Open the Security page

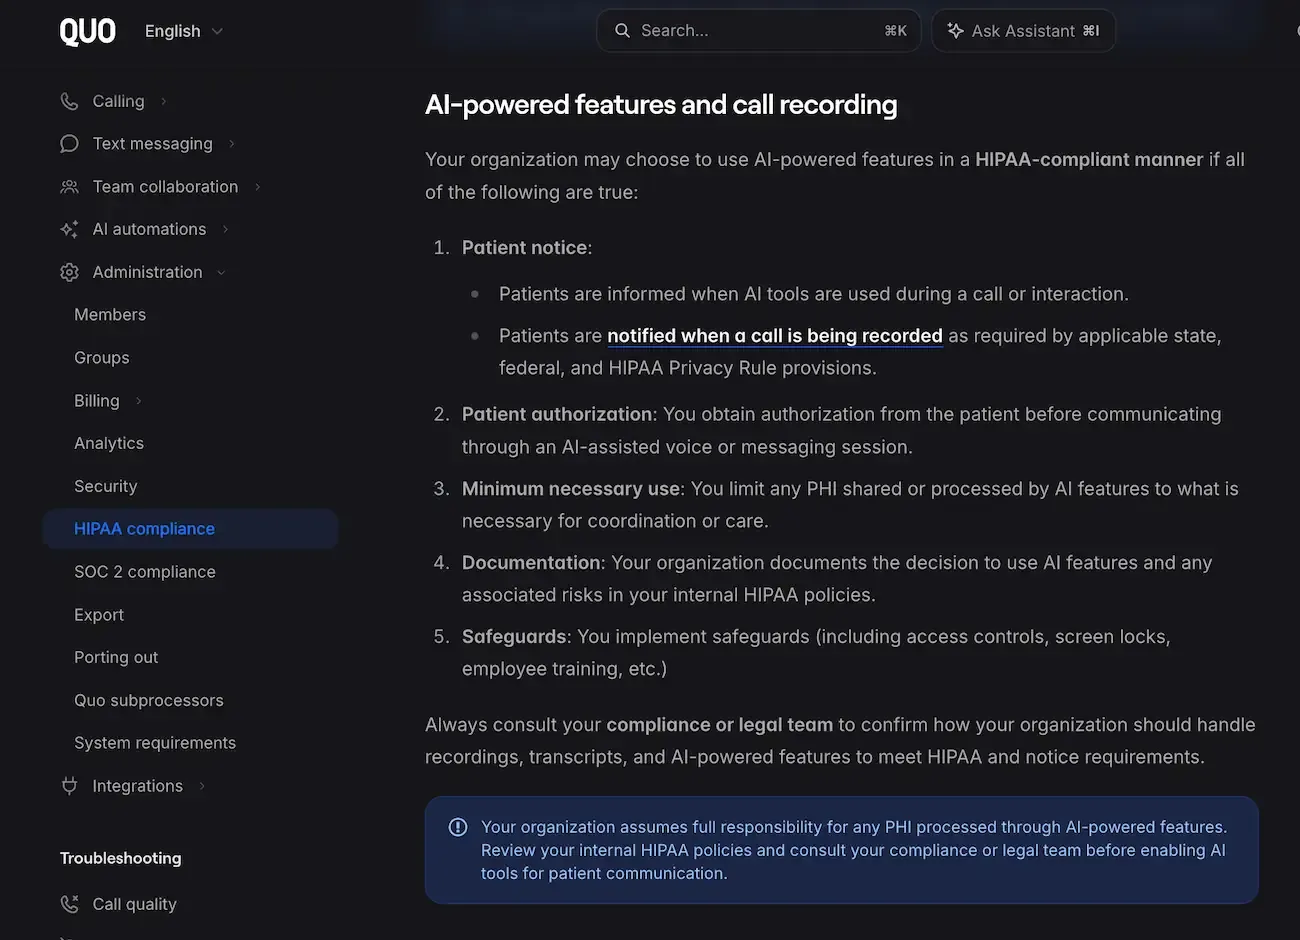[106, 486]
